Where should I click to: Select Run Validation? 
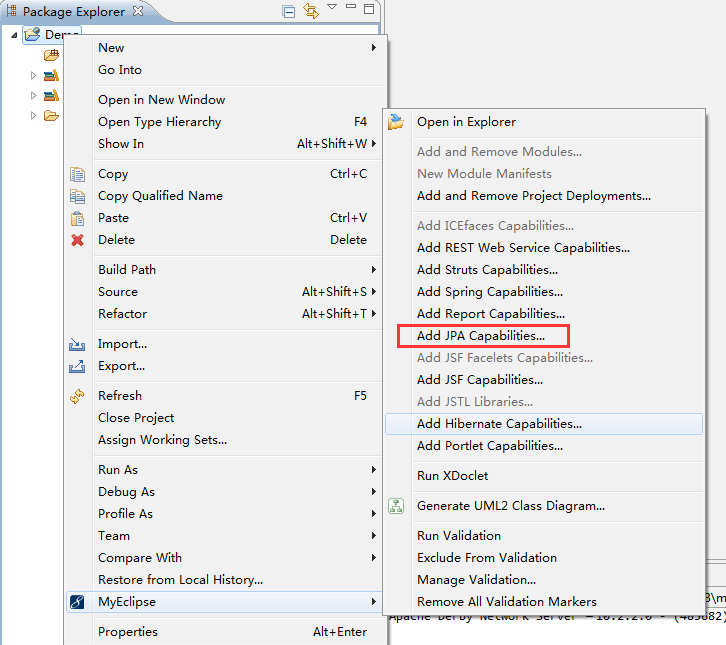click(x=544, y=536)
